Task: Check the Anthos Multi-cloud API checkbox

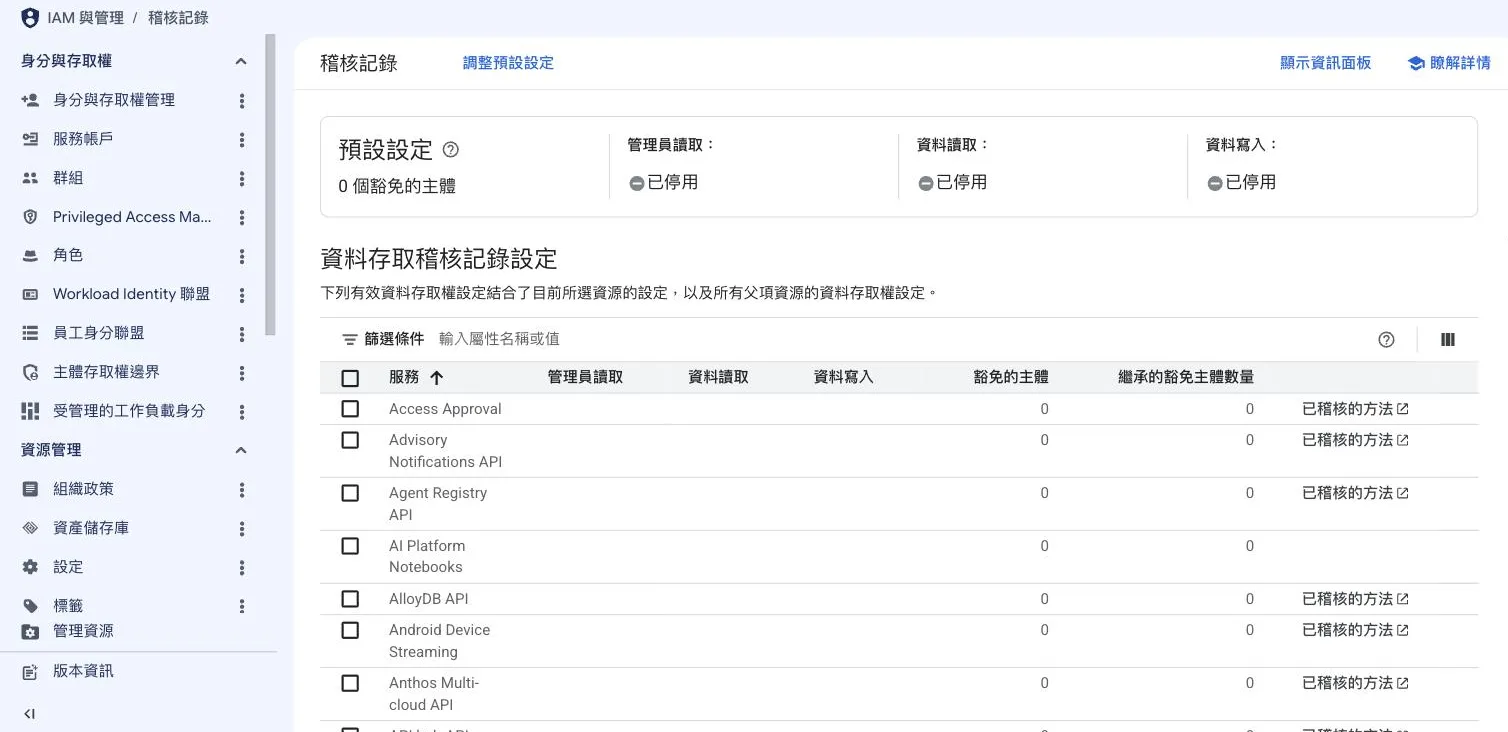Action: (350, 683)
